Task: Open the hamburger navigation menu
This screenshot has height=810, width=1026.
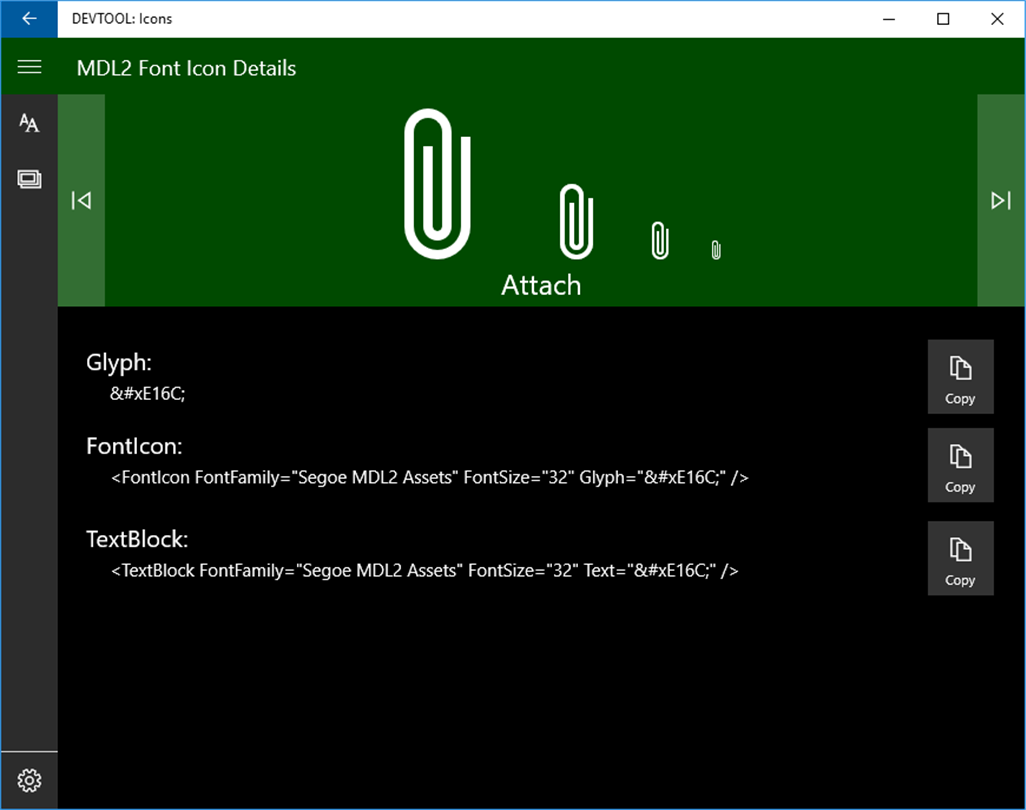Action: (29, 67)
